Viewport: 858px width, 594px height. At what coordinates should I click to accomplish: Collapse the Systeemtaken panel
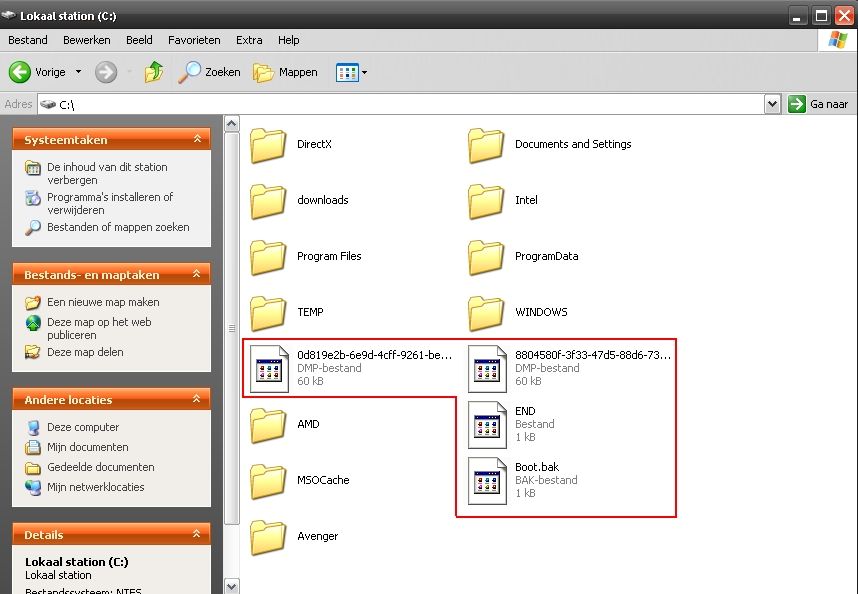197,140
